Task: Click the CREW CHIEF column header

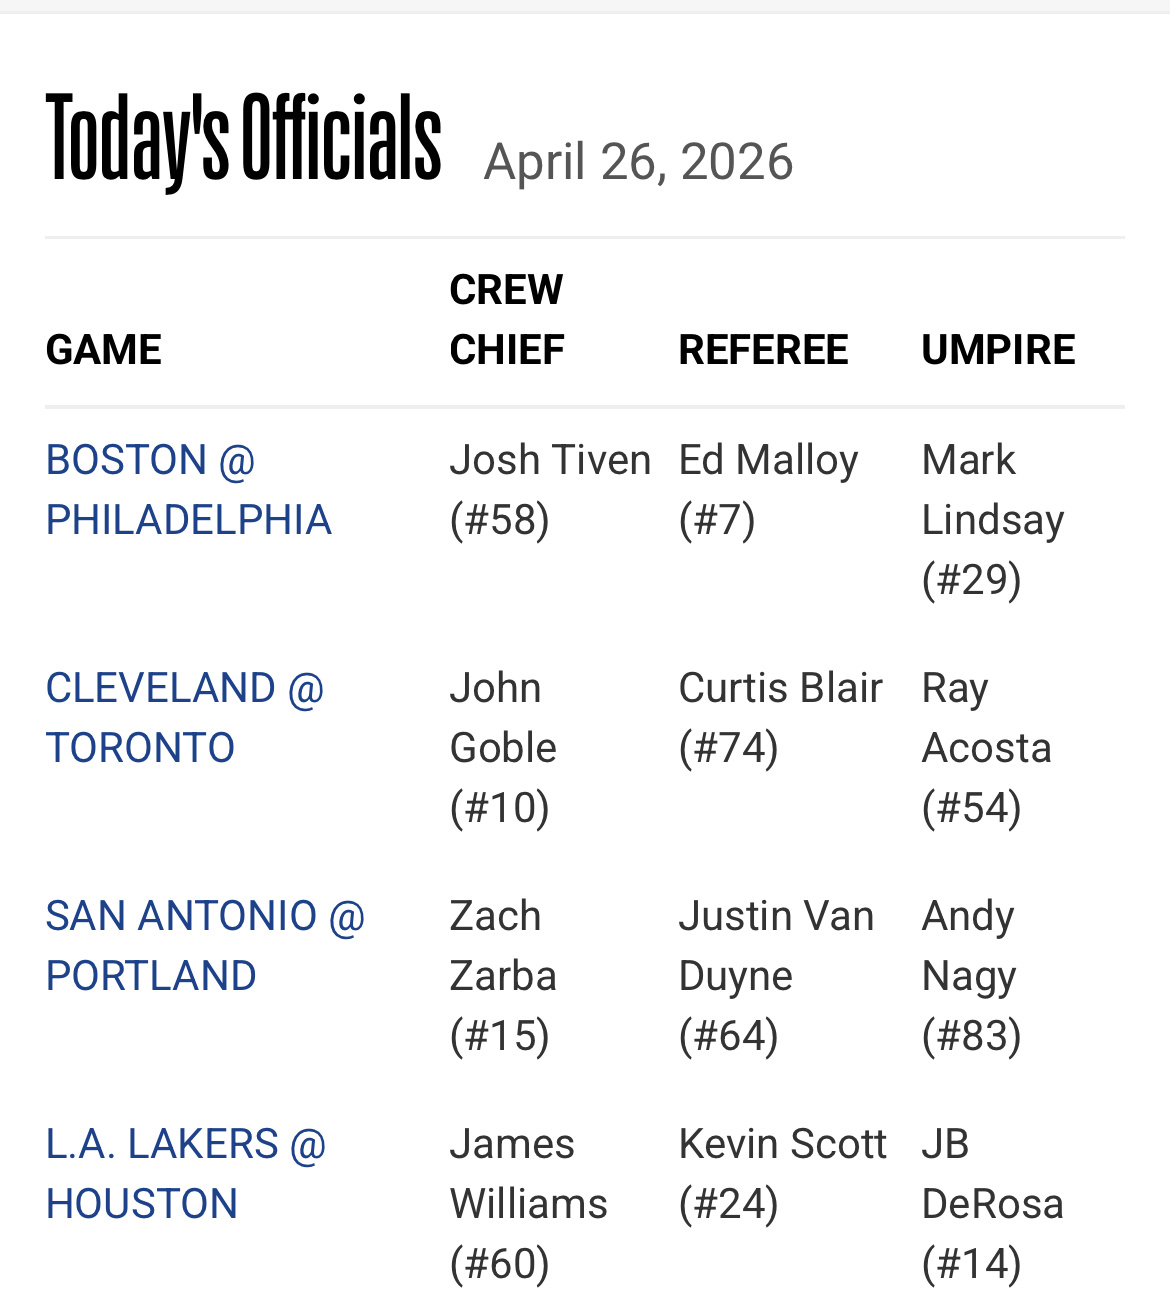Action: [507, 320]
